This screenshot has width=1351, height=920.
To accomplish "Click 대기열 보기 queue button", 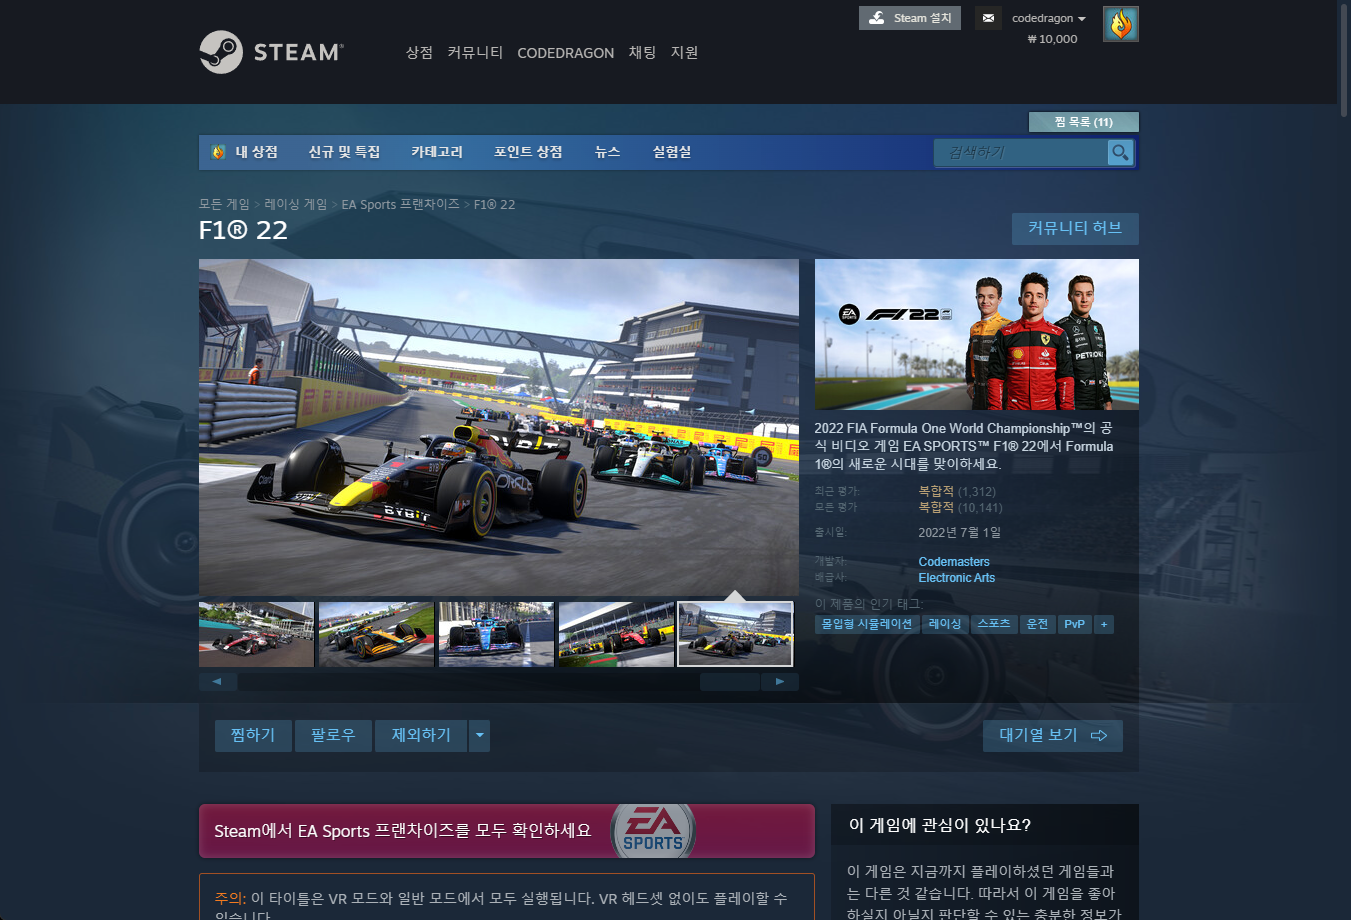I will pos(1053,736).
